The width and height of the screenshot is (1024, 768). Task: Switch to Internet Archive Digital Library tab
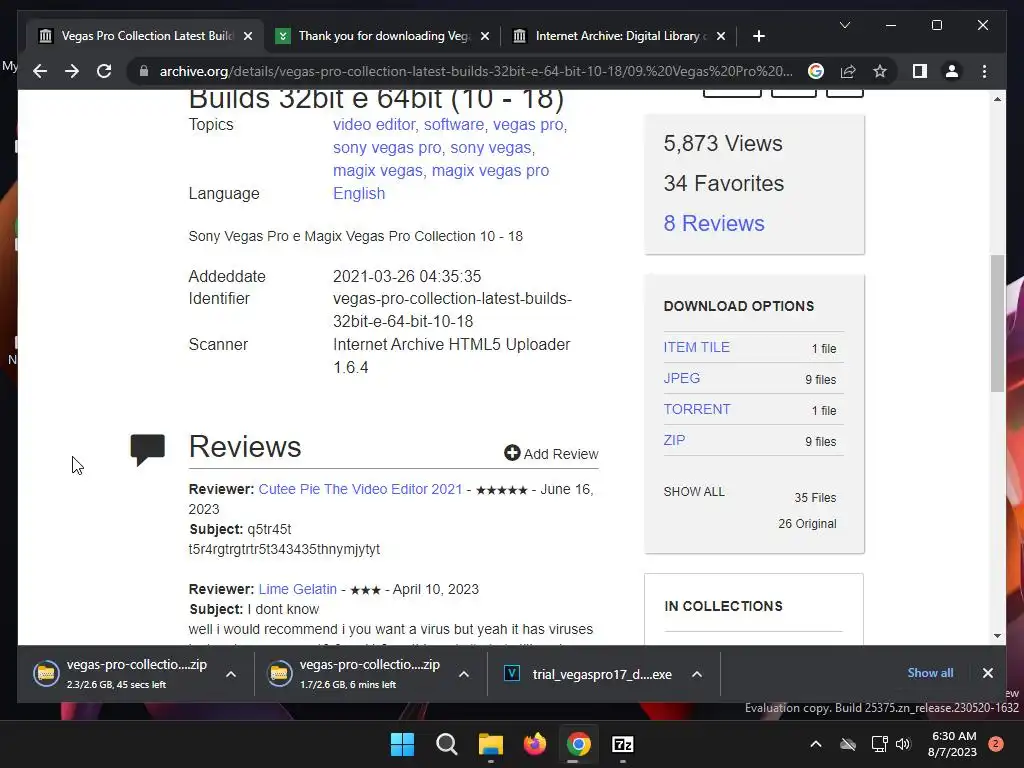[620, 36]
